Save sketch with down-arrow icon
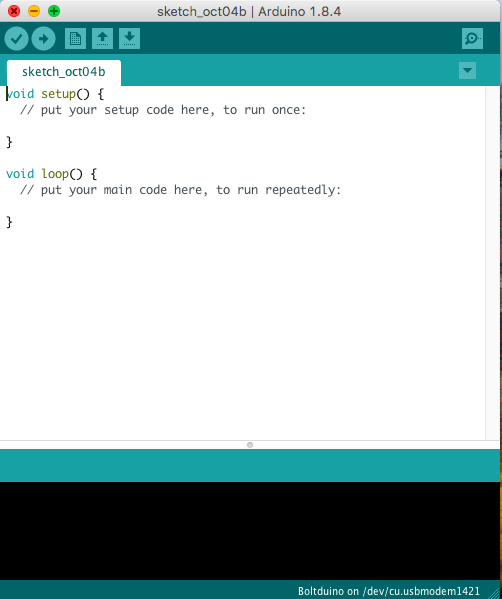The image size is (502, 599). point(130,39)
